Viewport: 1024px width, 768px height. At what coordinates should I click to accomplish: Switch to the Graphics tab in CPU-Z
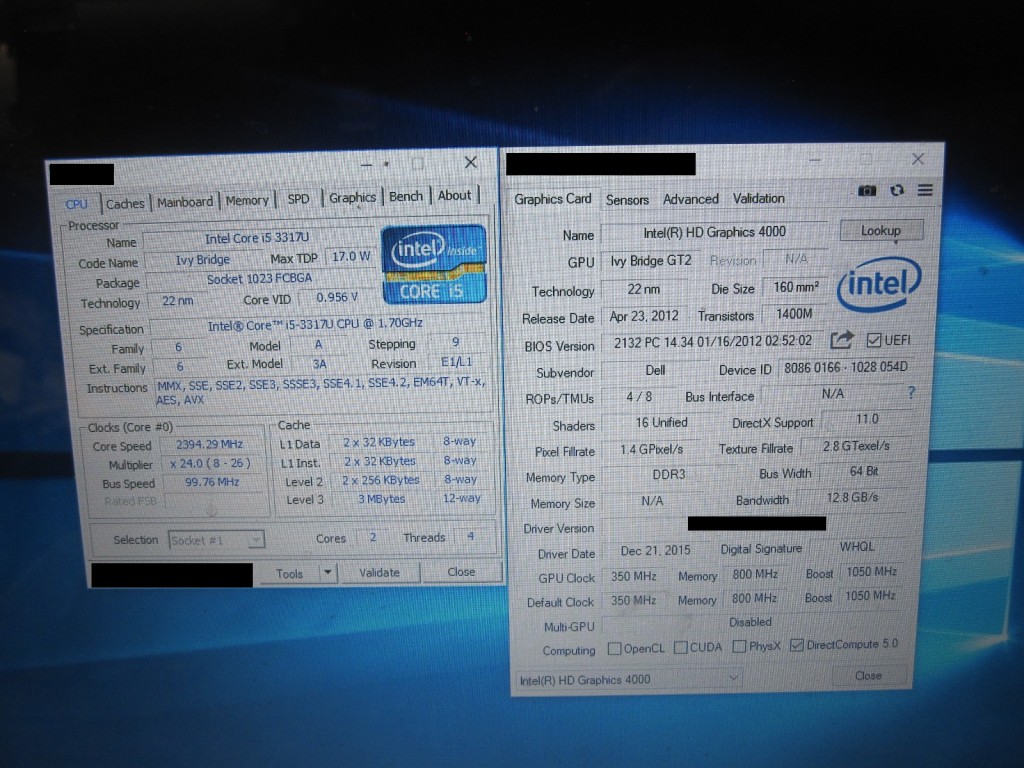pyautogui.click(x=352, y=197)
